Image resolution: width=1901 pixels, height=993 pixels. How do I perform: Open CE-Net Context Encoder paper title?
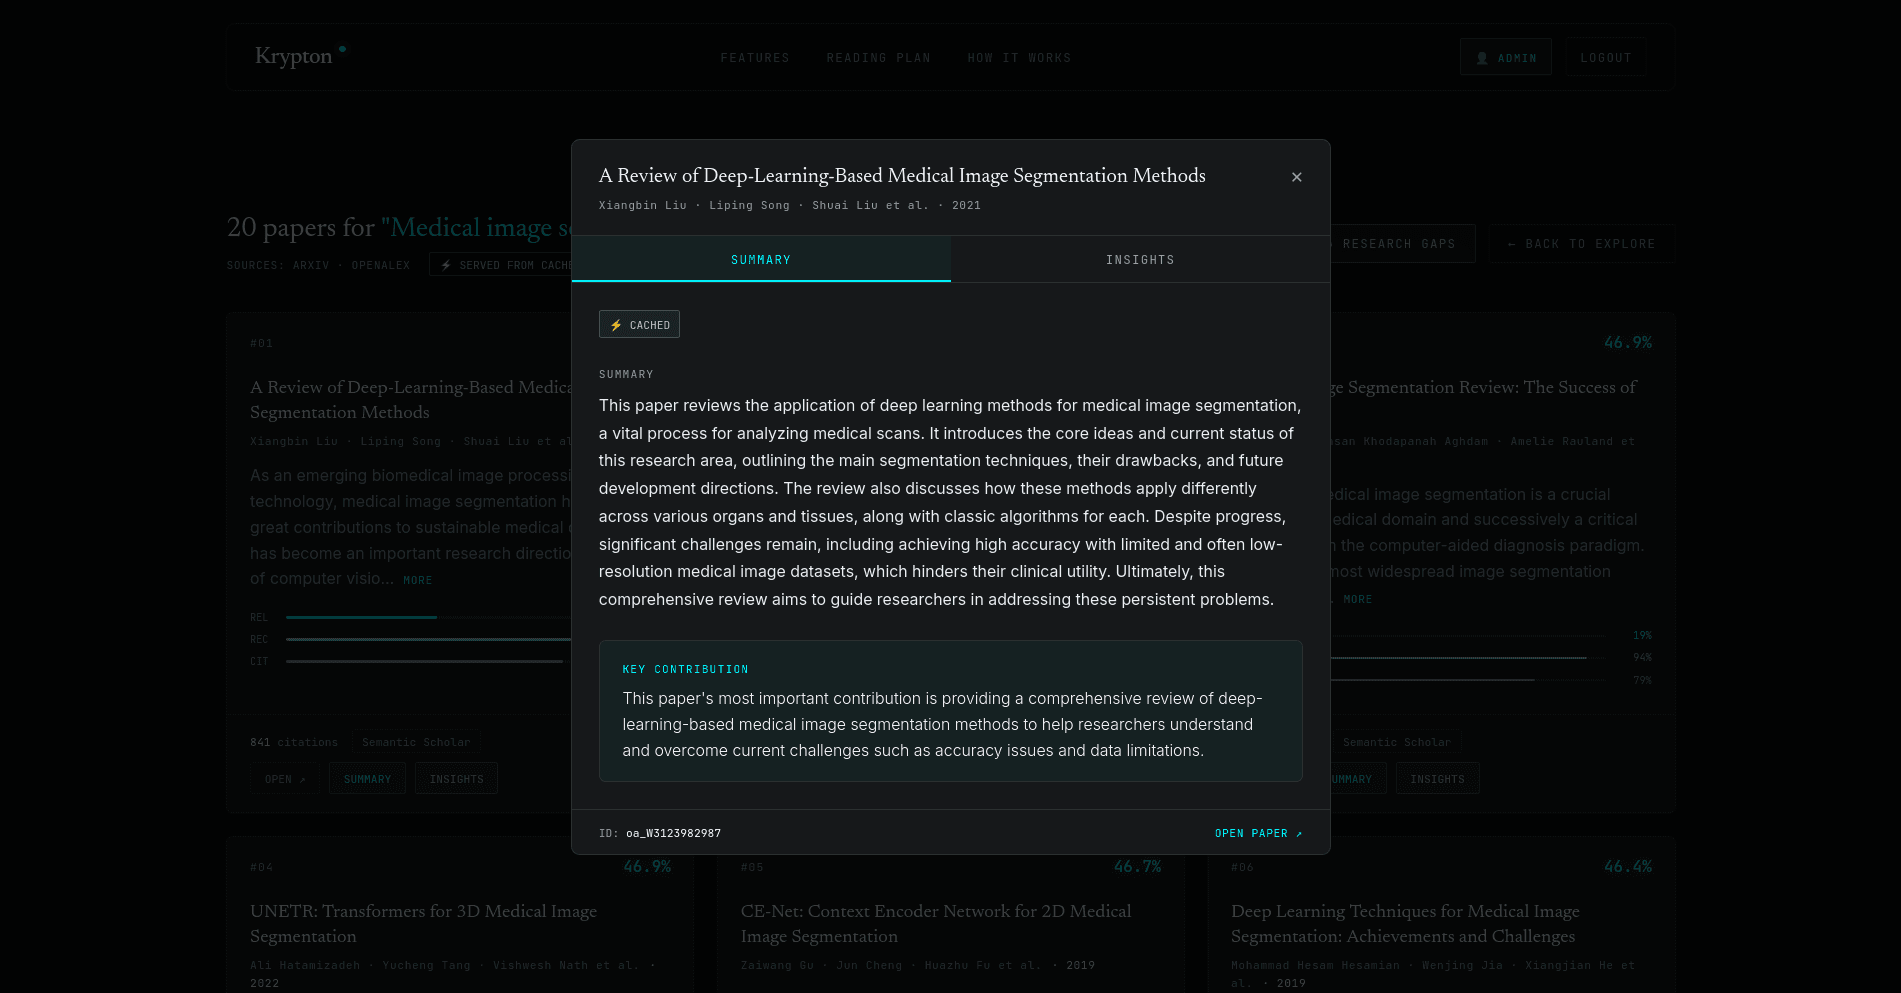[936, 923]
